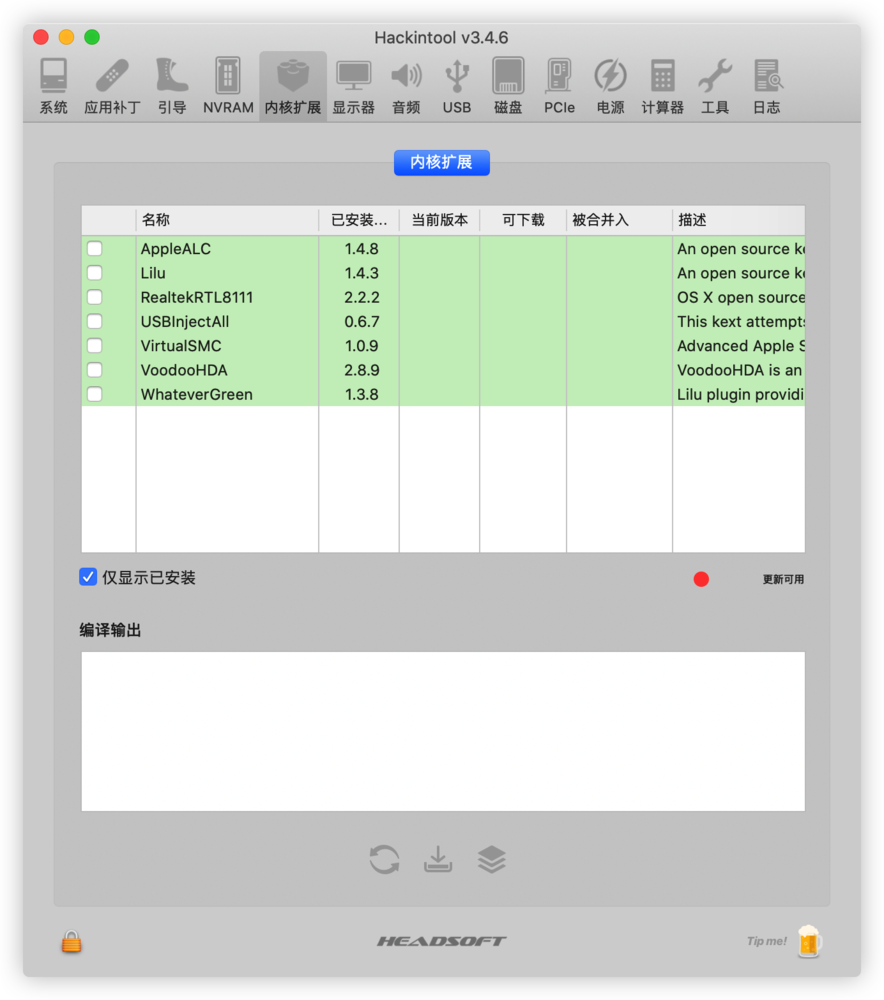Open the USB section
Viewport: 884px width, 1000px height.
pos(457,86)
